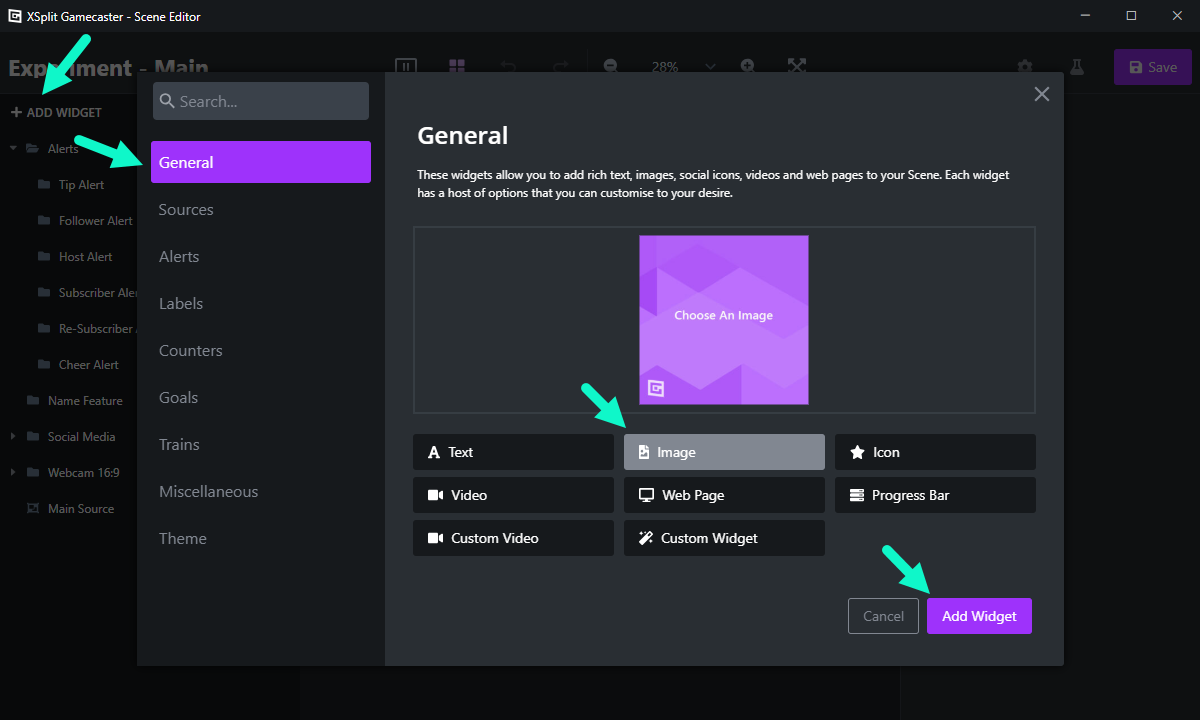
Task: Select the Text widget type
Action: click(x=513, y=452)
